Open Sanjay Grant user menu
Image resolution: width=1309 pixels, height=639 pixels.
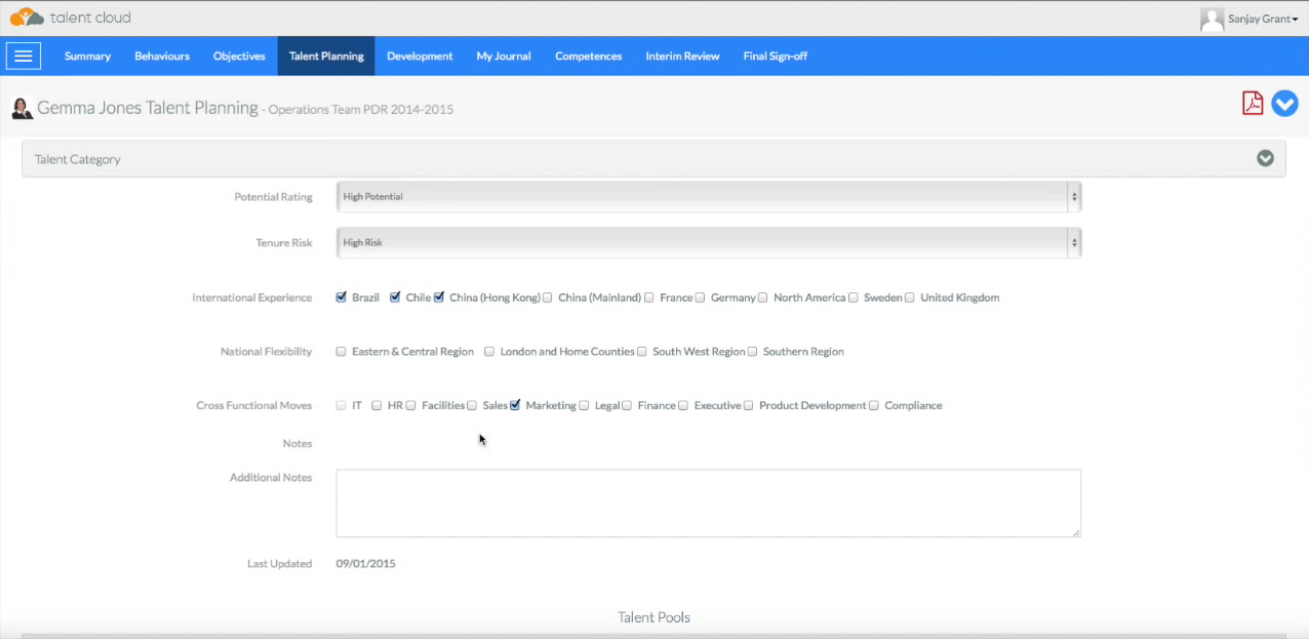pyautogui.click(x=1262, y=19)
